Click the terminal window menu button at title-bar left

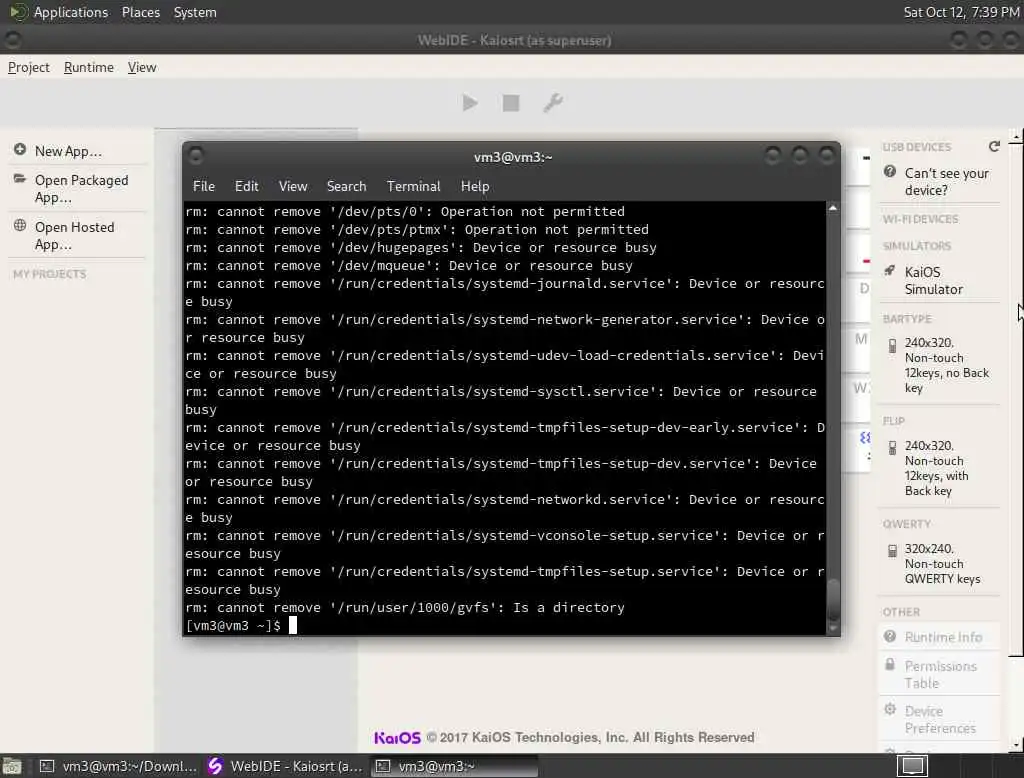click(195, 155)
